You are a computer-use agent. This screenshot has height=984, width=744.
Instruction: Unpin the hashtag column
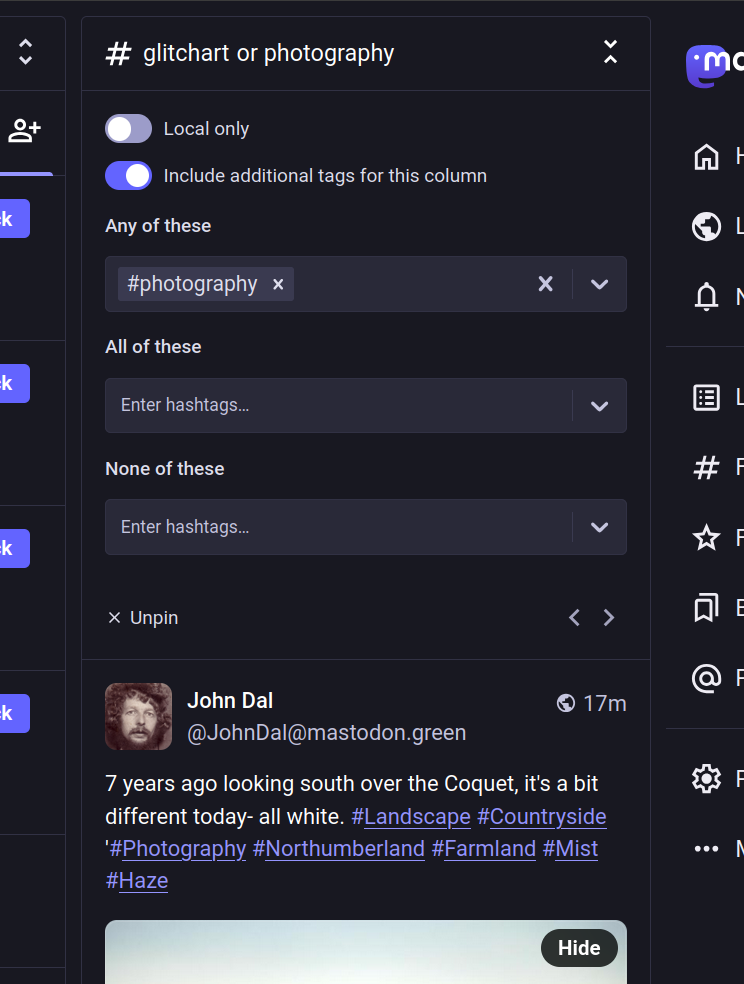pyautogui.click(x=143, y=618)
